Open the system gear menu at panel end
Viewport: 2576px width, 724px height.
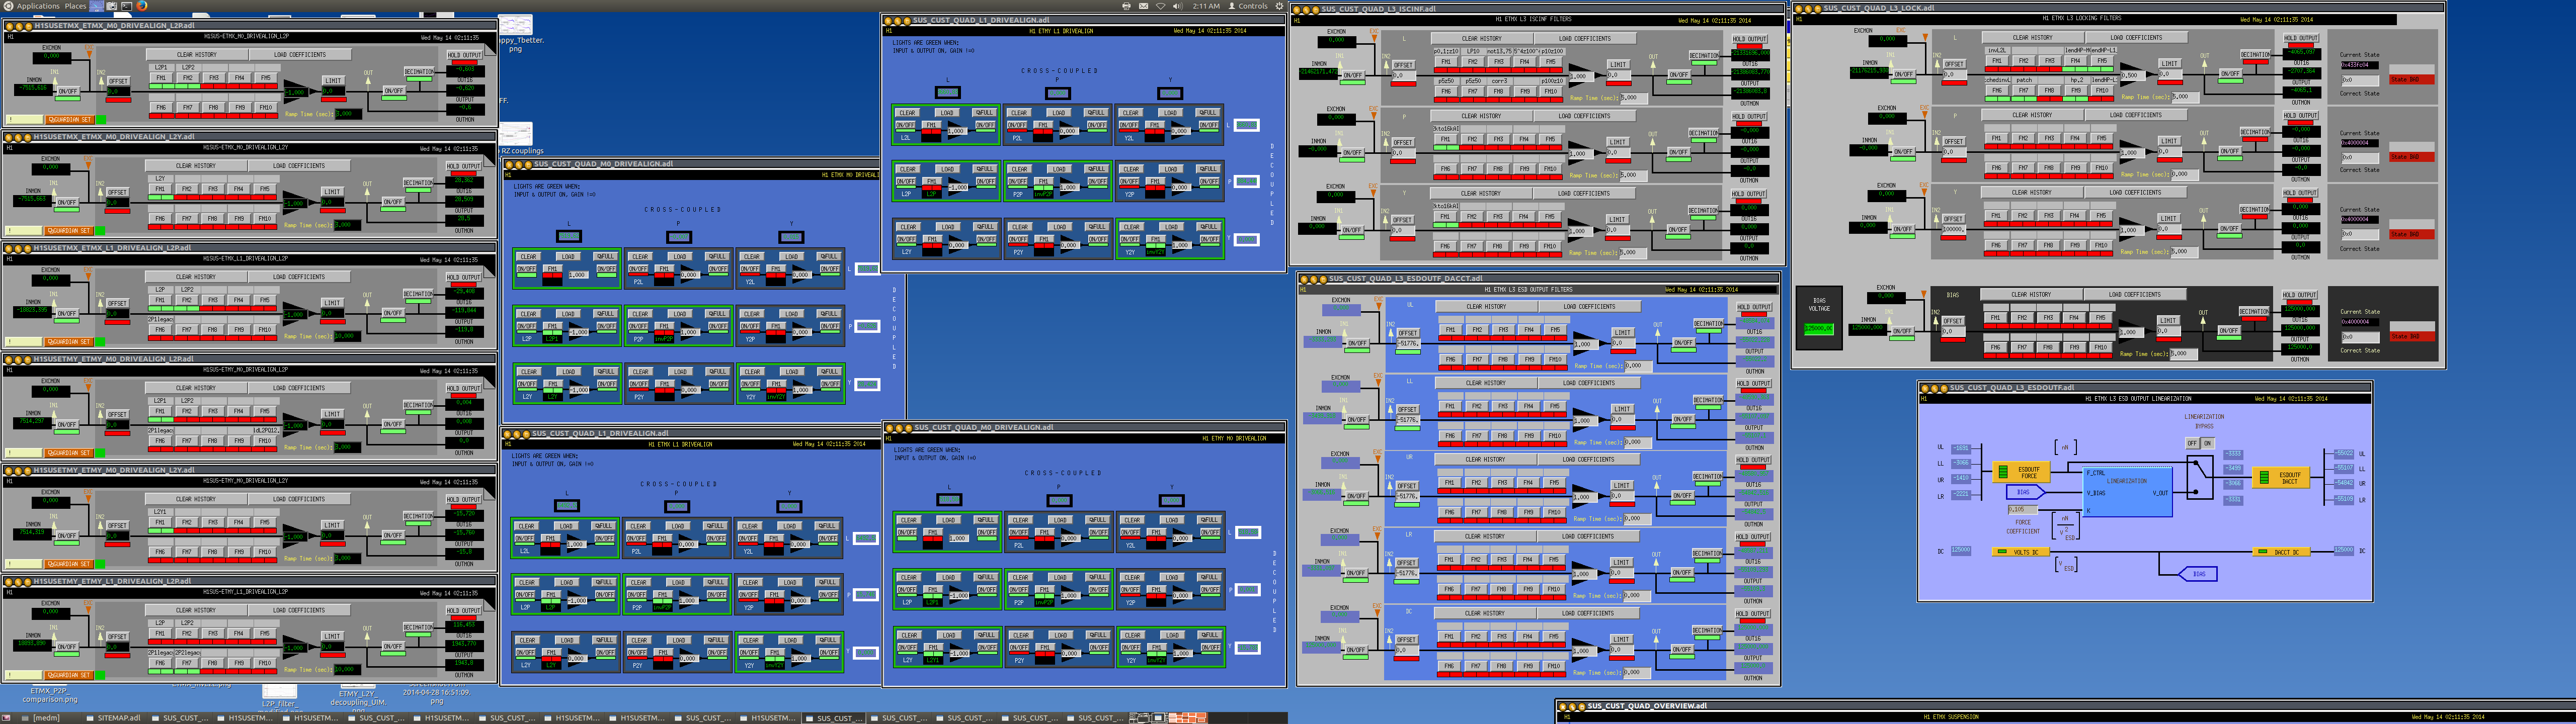(x=1279, y=6)
